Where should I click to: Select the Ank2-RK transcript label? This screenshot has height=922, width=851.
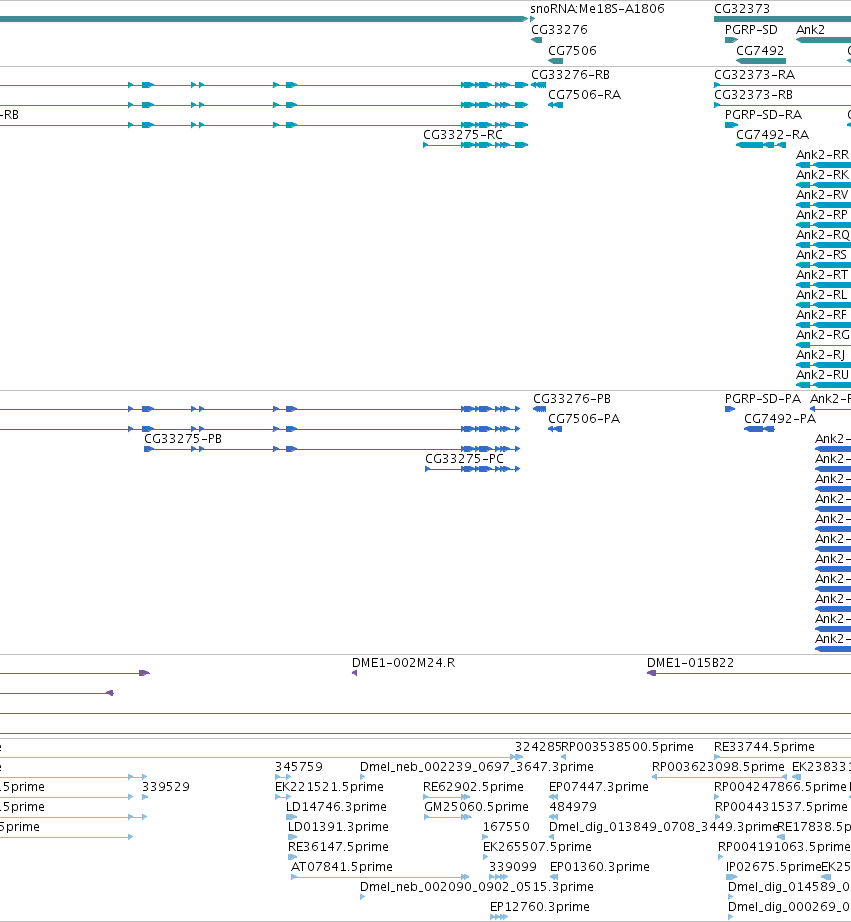(x=822, y=175)
